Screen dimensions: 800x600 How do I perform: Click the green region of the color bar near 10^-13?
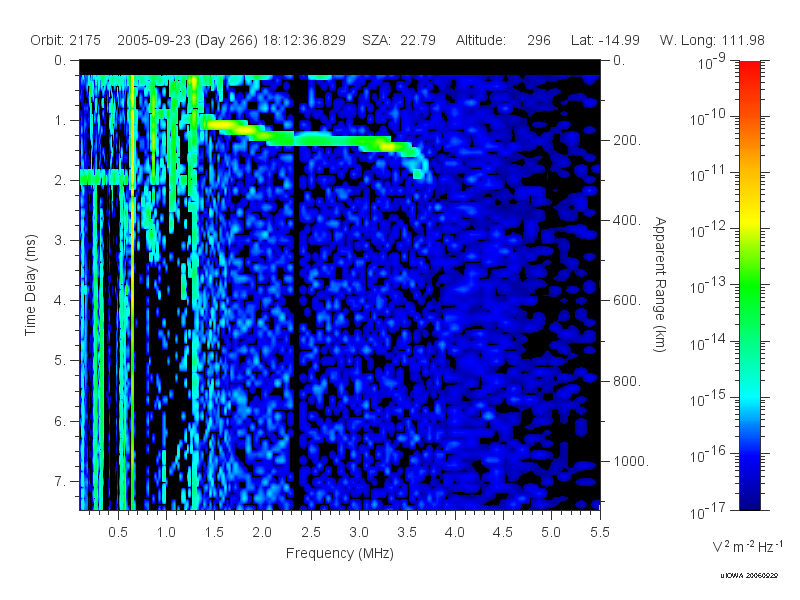749,285
